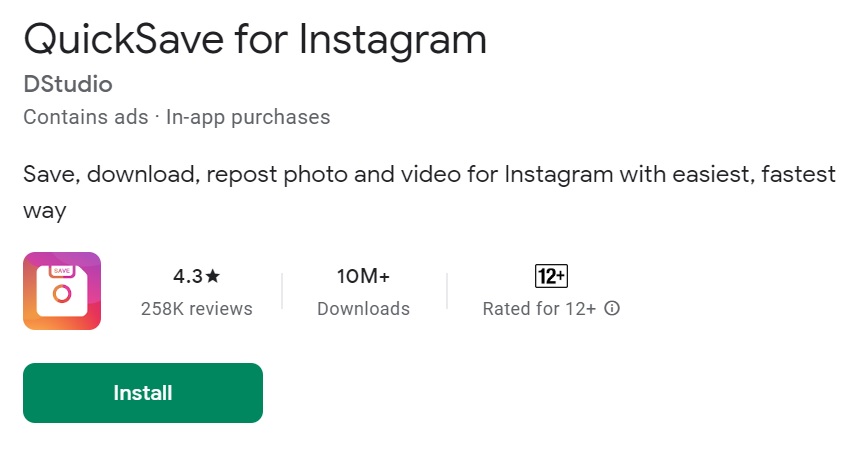Click the QuickSave app icon
Image resolution: width=856 pixels, height=449 pixels.
tap(62, 291)
